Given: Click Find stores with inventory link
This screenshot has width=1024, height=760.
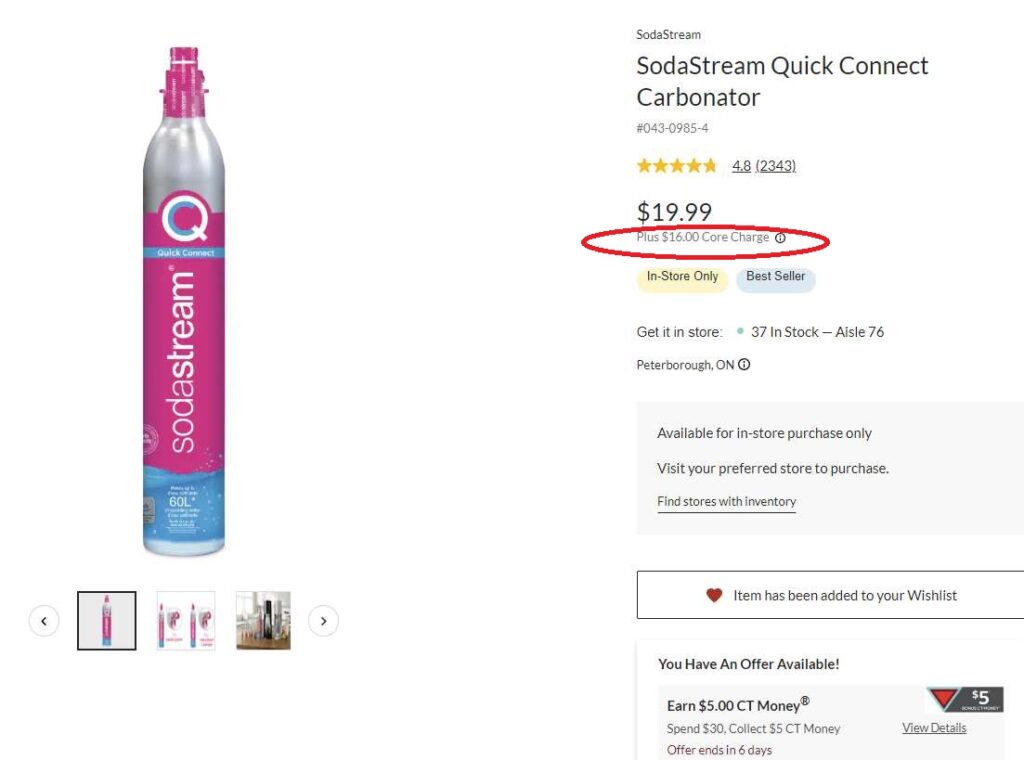Looking at the screenshot, I should 726,502.
